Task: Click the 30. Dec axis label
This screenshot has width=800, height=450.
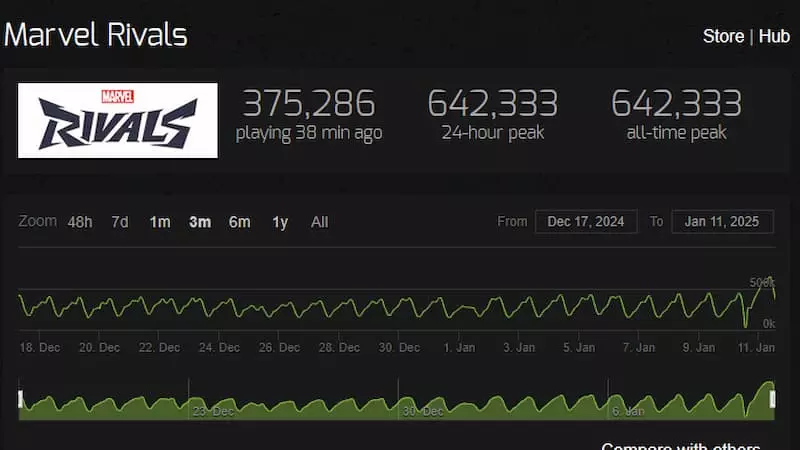Action: [399, 347]
